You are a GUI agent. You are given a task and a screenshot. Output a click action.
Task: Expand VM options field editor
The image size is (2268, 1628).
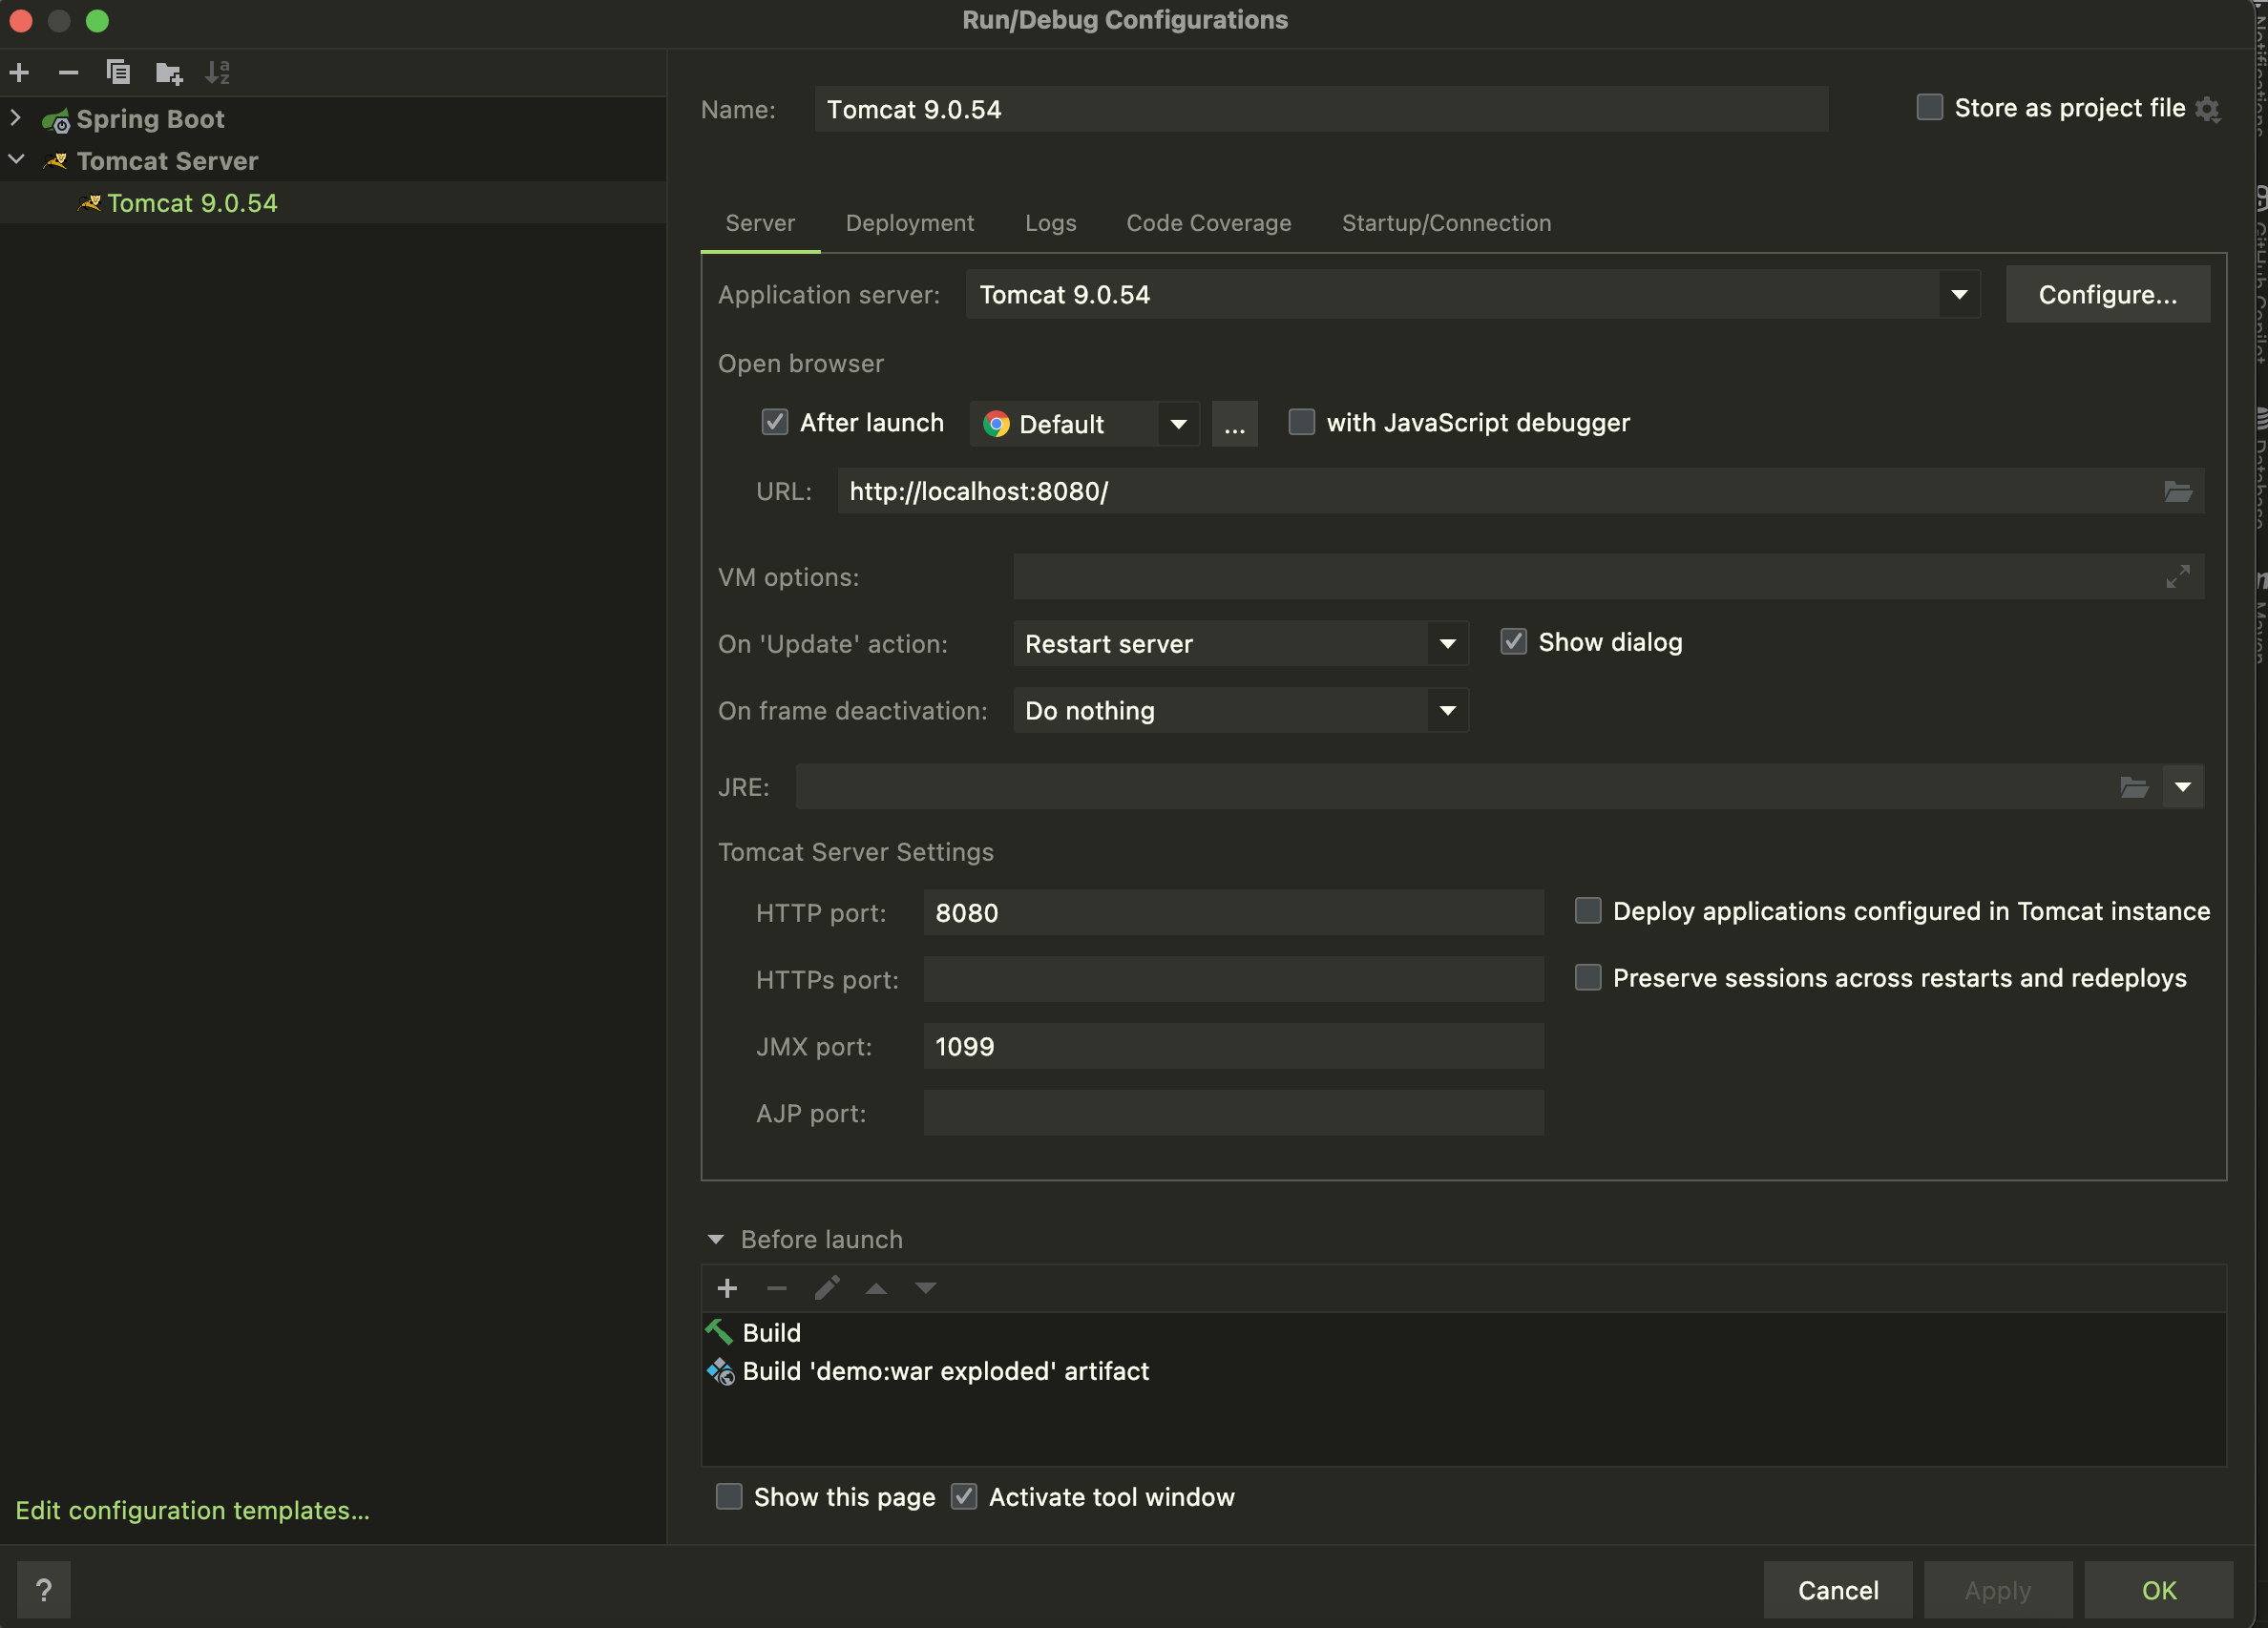(2178, 577)
